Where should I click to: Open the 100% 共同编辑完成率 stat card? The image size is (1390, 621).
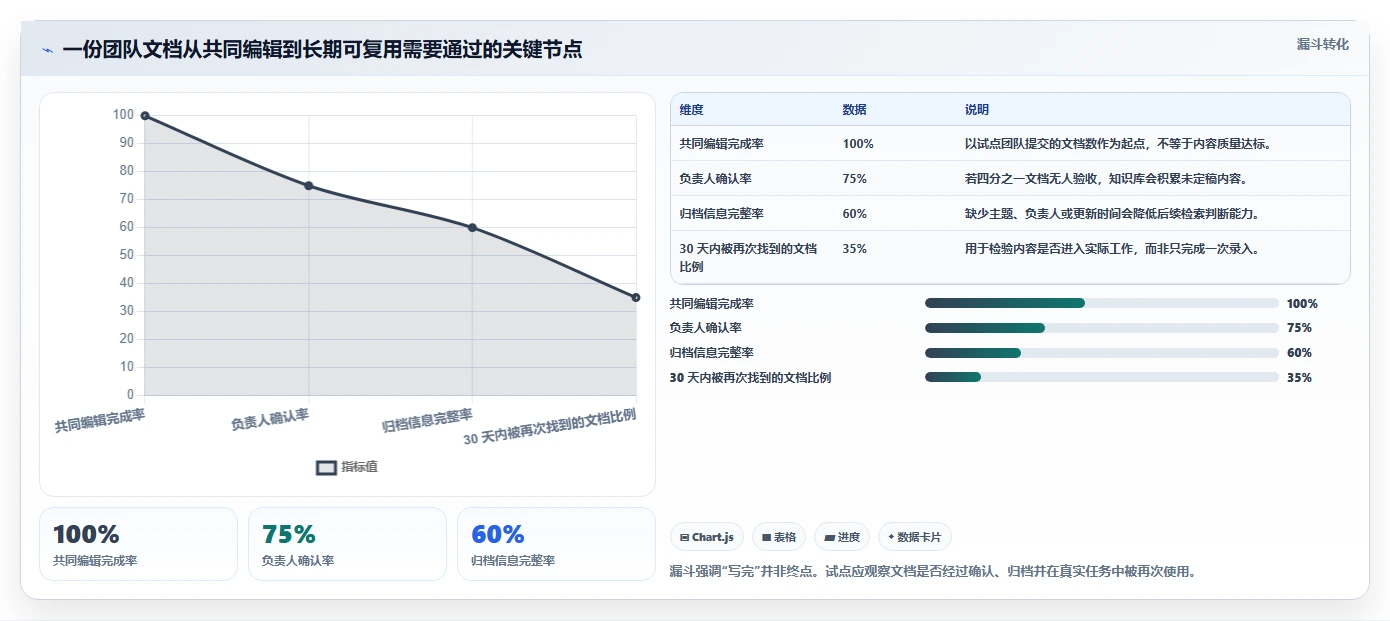(138, 544)
